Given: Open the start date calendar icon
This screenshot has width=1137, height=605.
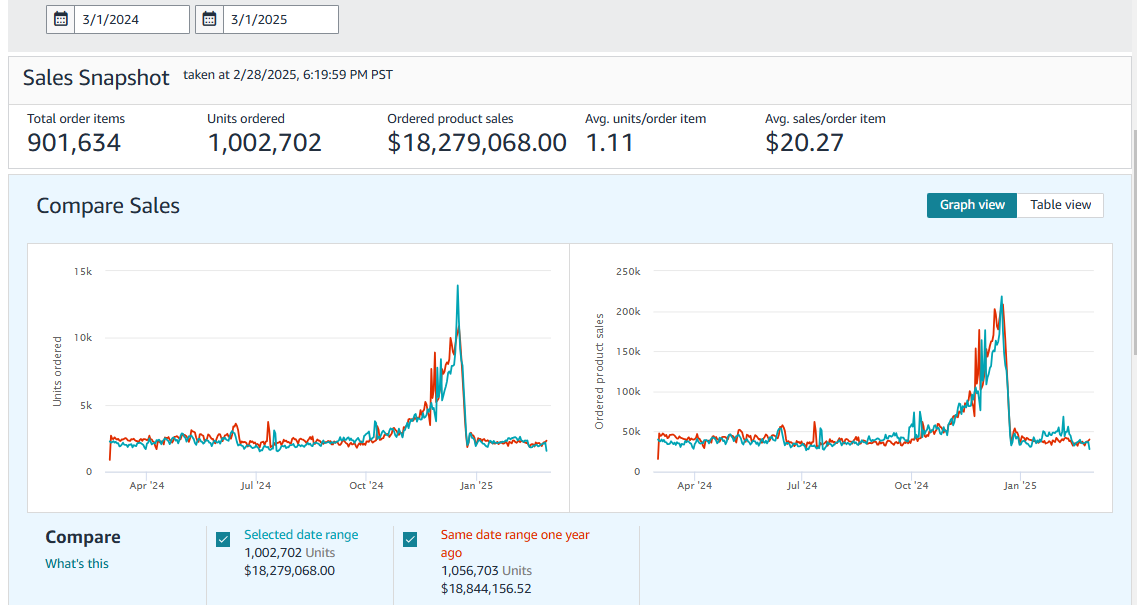Looking at the screenshot, I should (x=61, y=20).
